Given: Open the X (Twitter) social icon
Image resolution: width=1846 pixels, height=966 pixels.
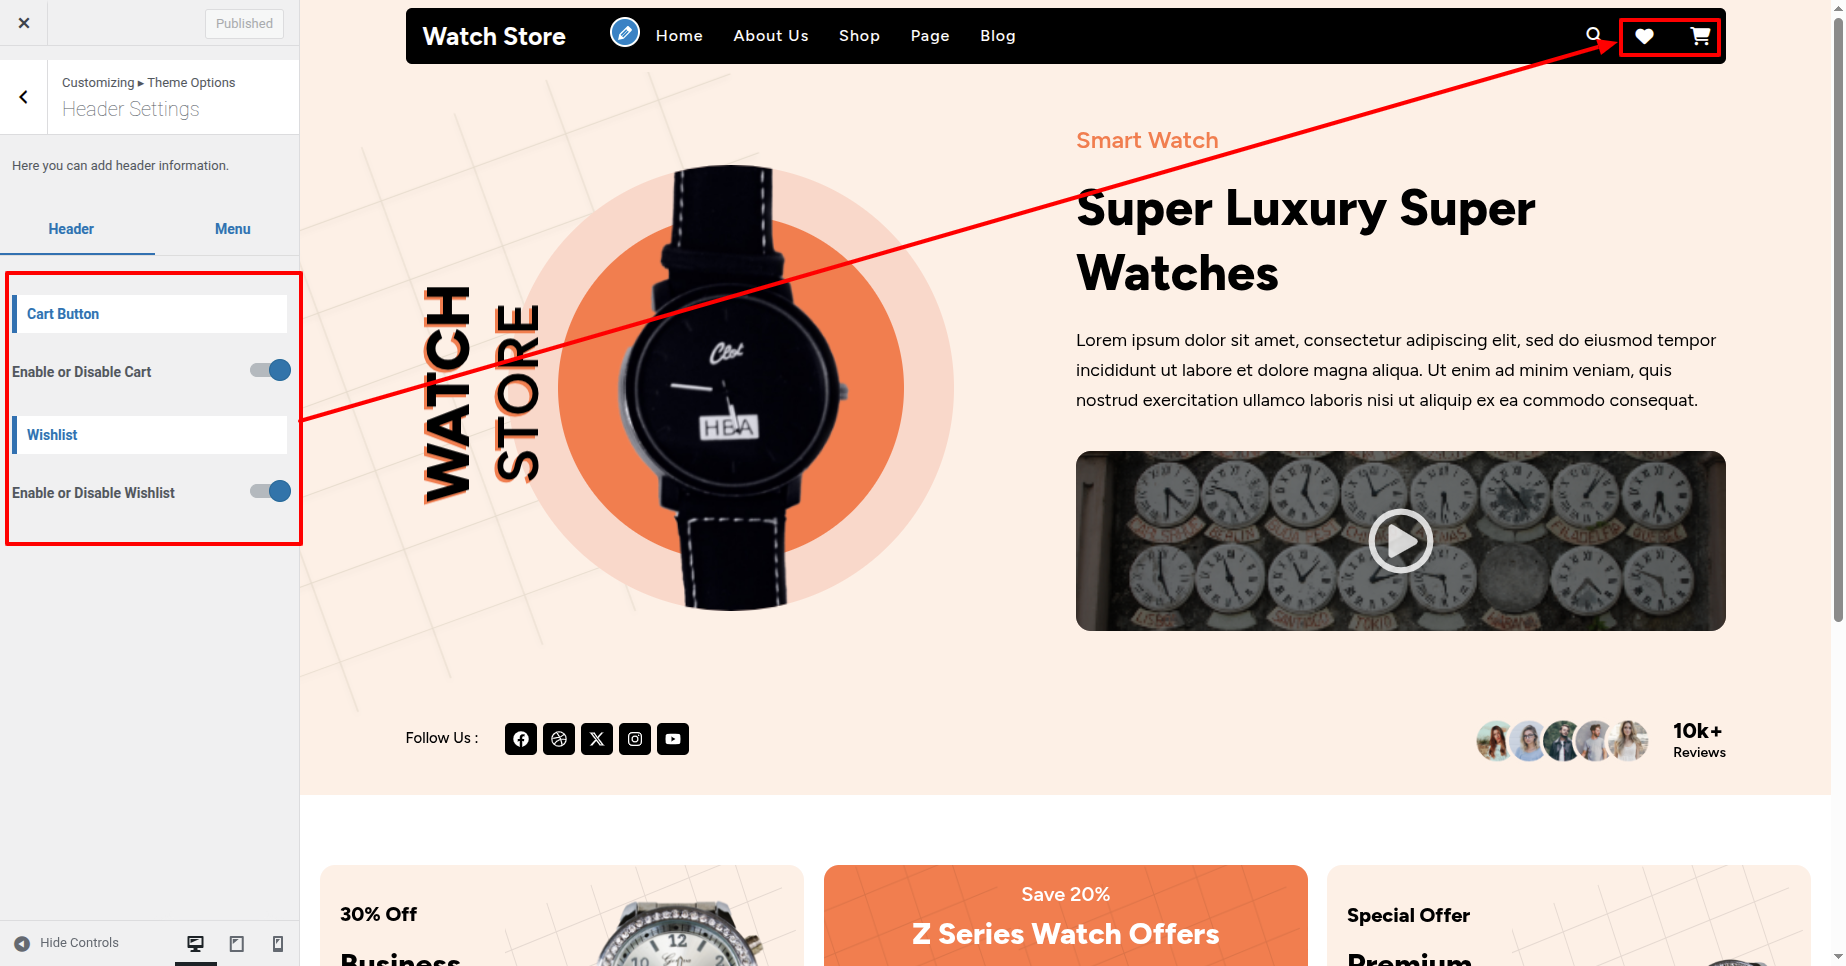Looking at the screenshot, I should click(x=597, y=739).
